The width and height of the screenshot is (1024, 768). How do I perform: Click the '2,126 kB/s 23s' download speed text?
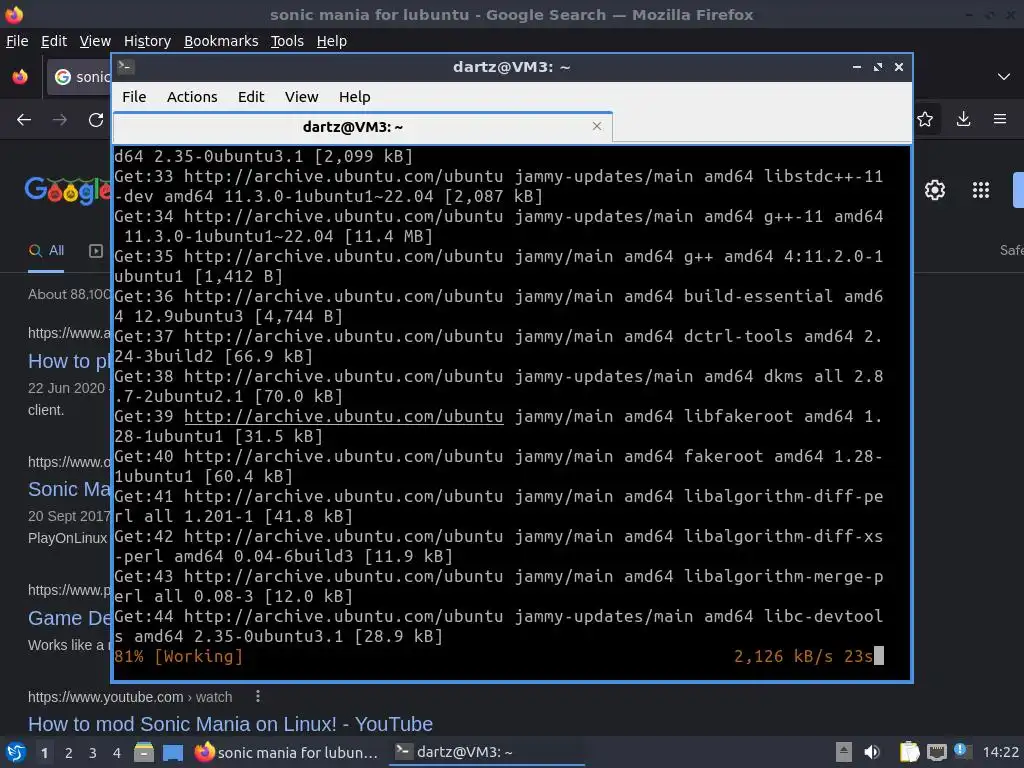coord(803,656)
